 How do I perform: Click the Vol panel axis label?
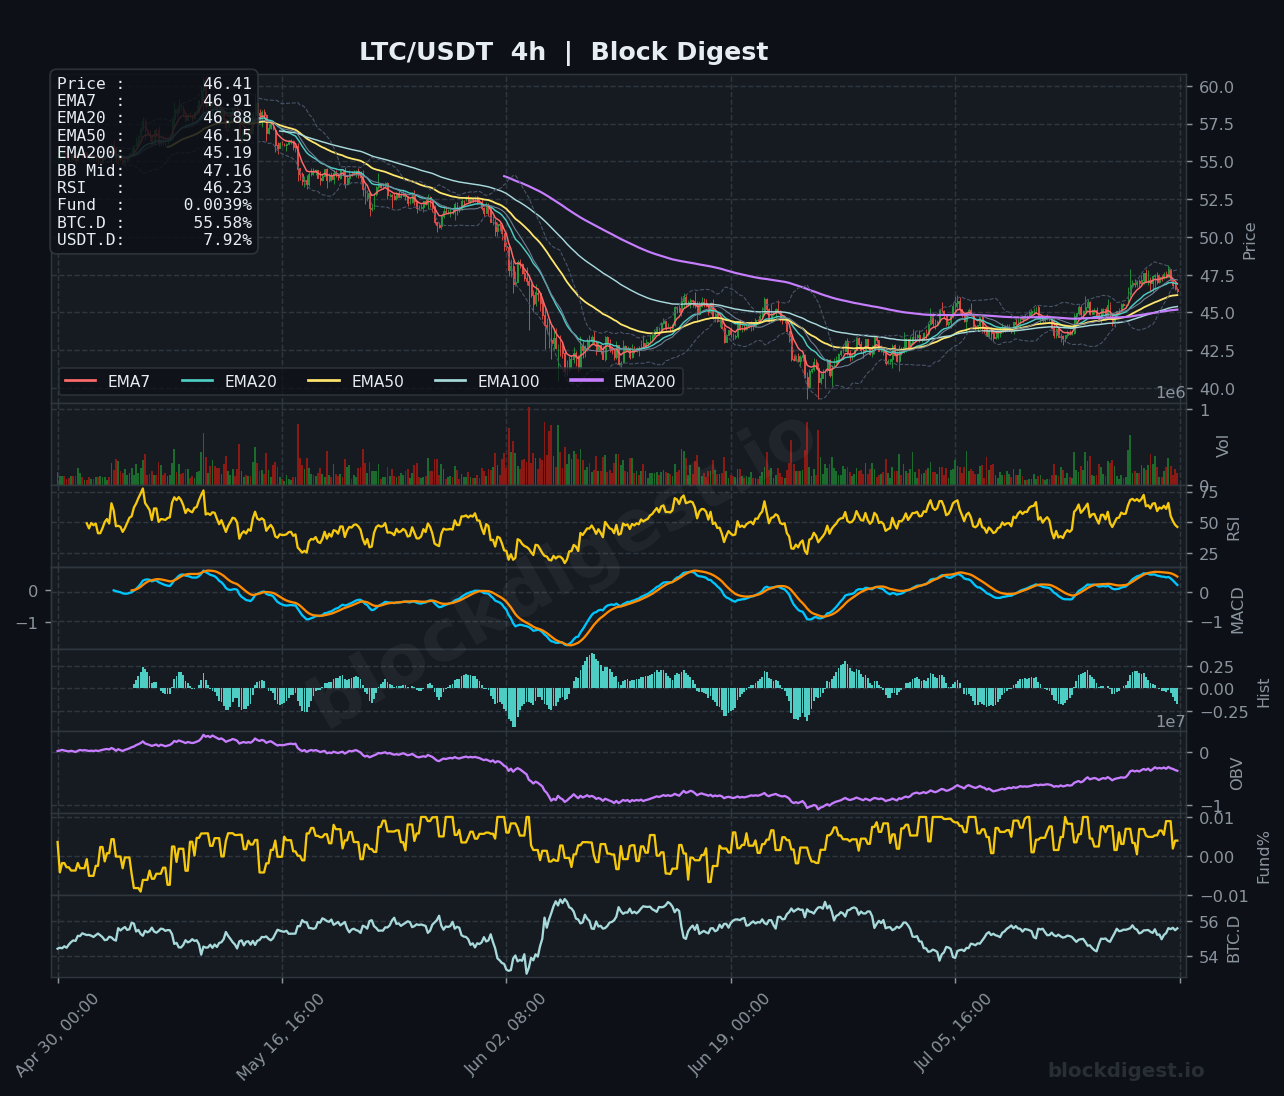click(x=1223, y=446)
